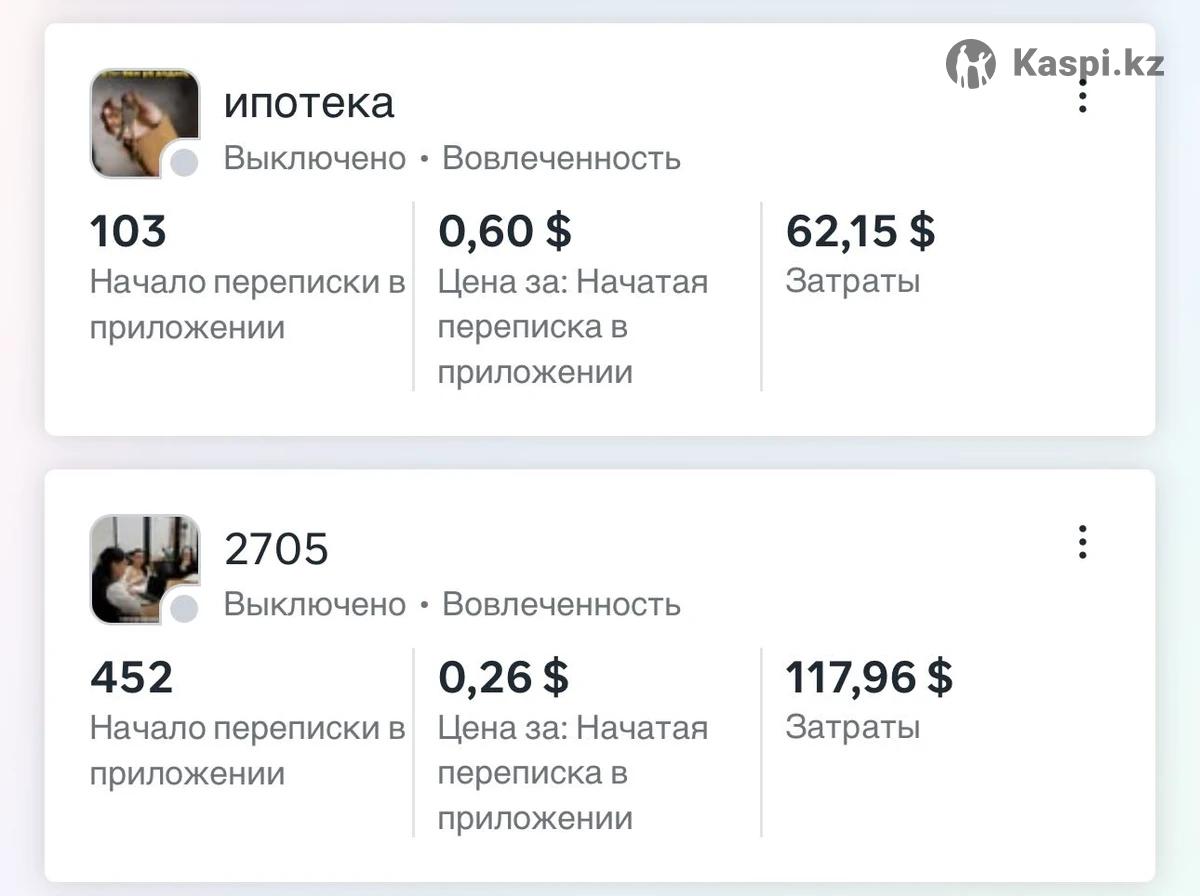
Task: Click Выключено status under ипотека
Action: (x=314, y=159)
